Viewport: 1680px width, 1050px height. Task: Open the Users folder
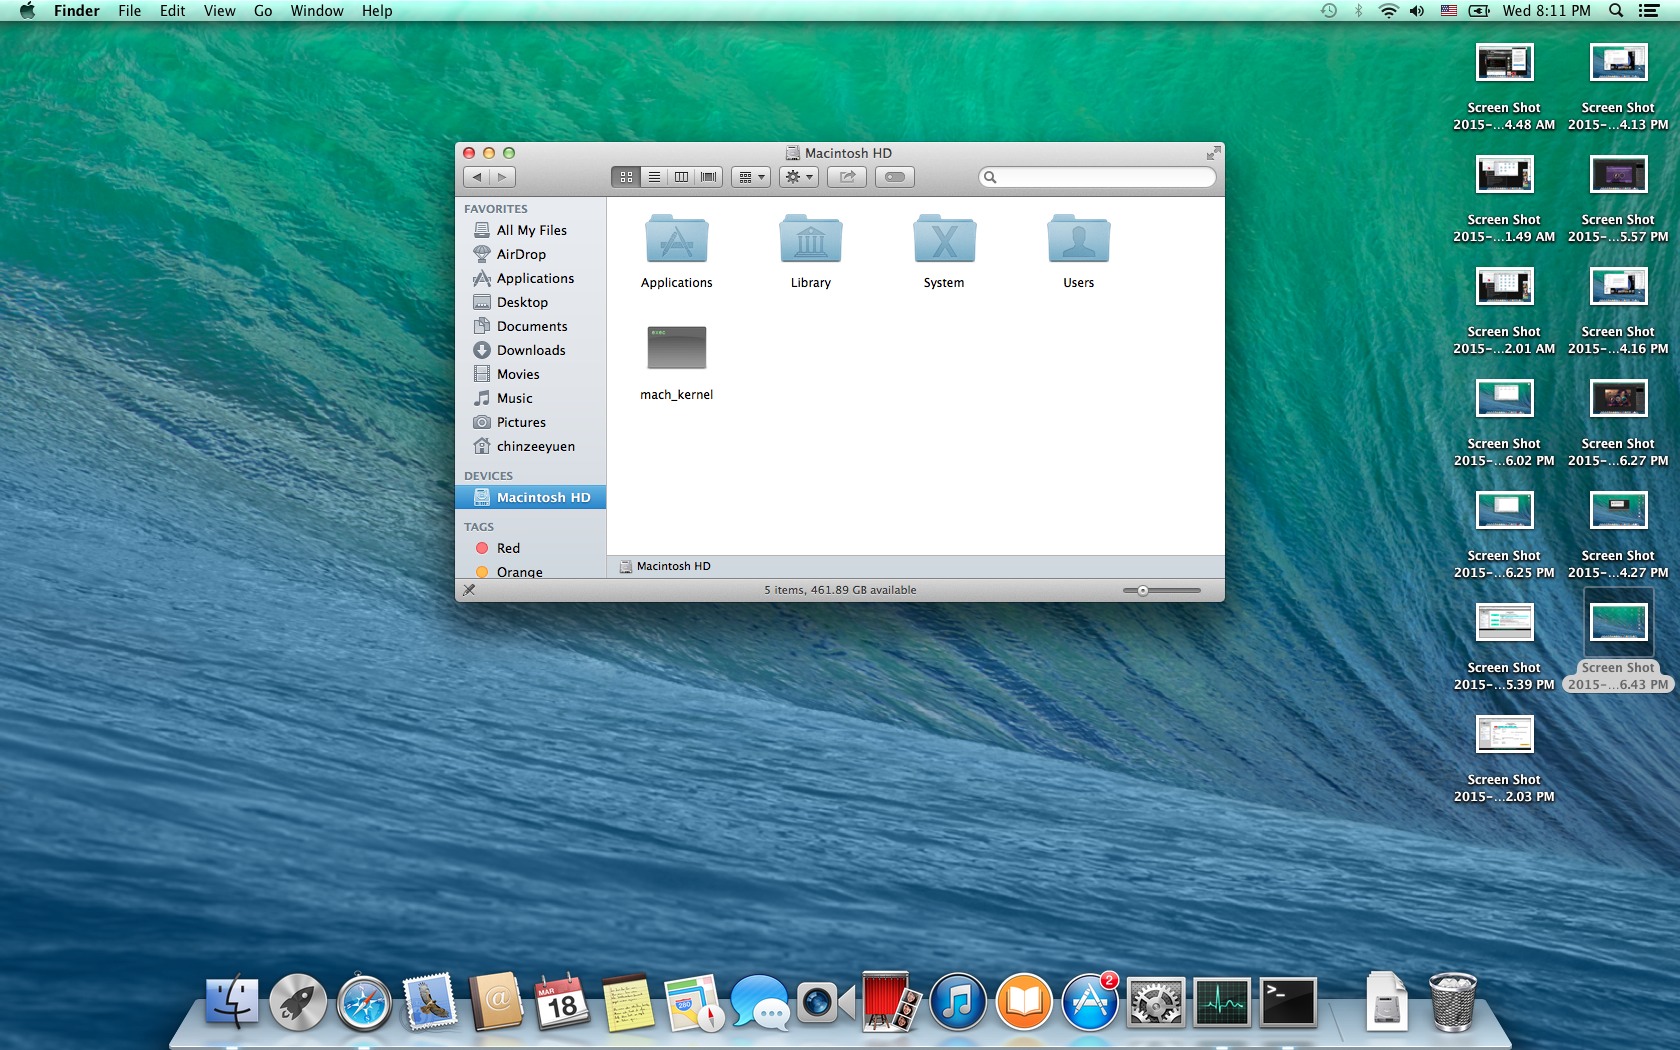tap(1078, 241)
